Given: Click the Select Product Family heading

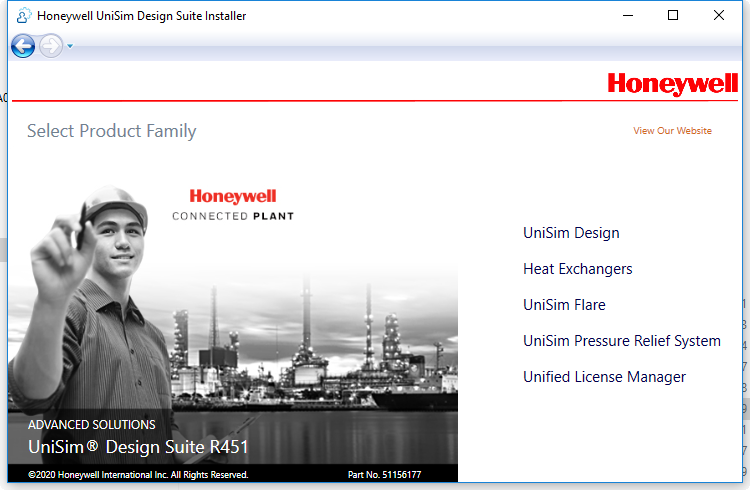Looking at the screenshot, I should point(111,131).
